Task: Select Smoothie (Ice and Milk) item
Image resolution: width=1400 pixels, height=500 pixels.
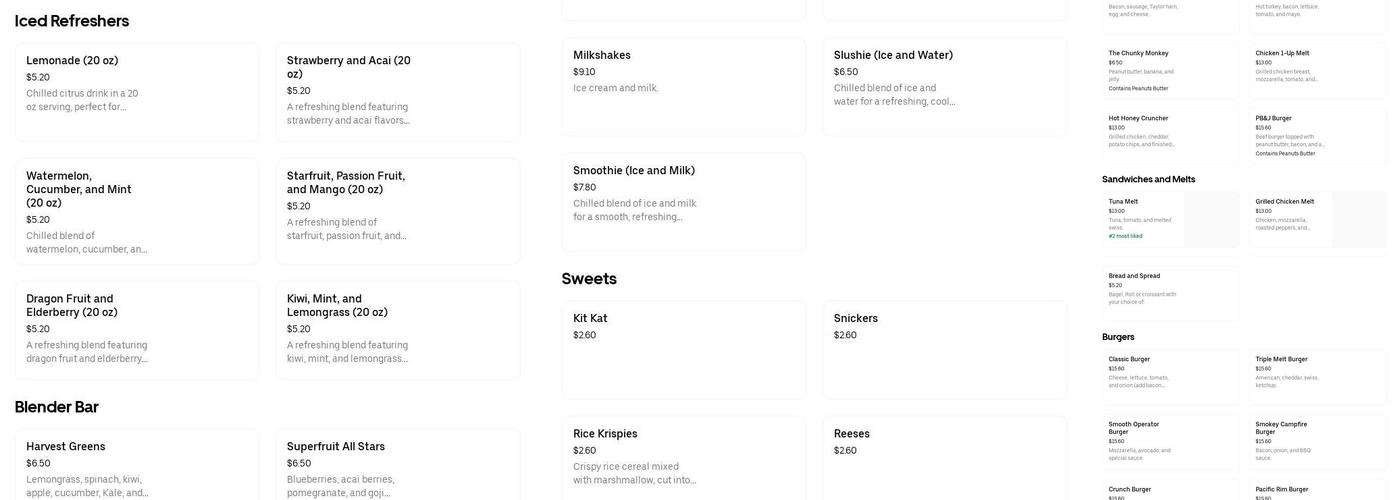Action: tap(683, 201)
